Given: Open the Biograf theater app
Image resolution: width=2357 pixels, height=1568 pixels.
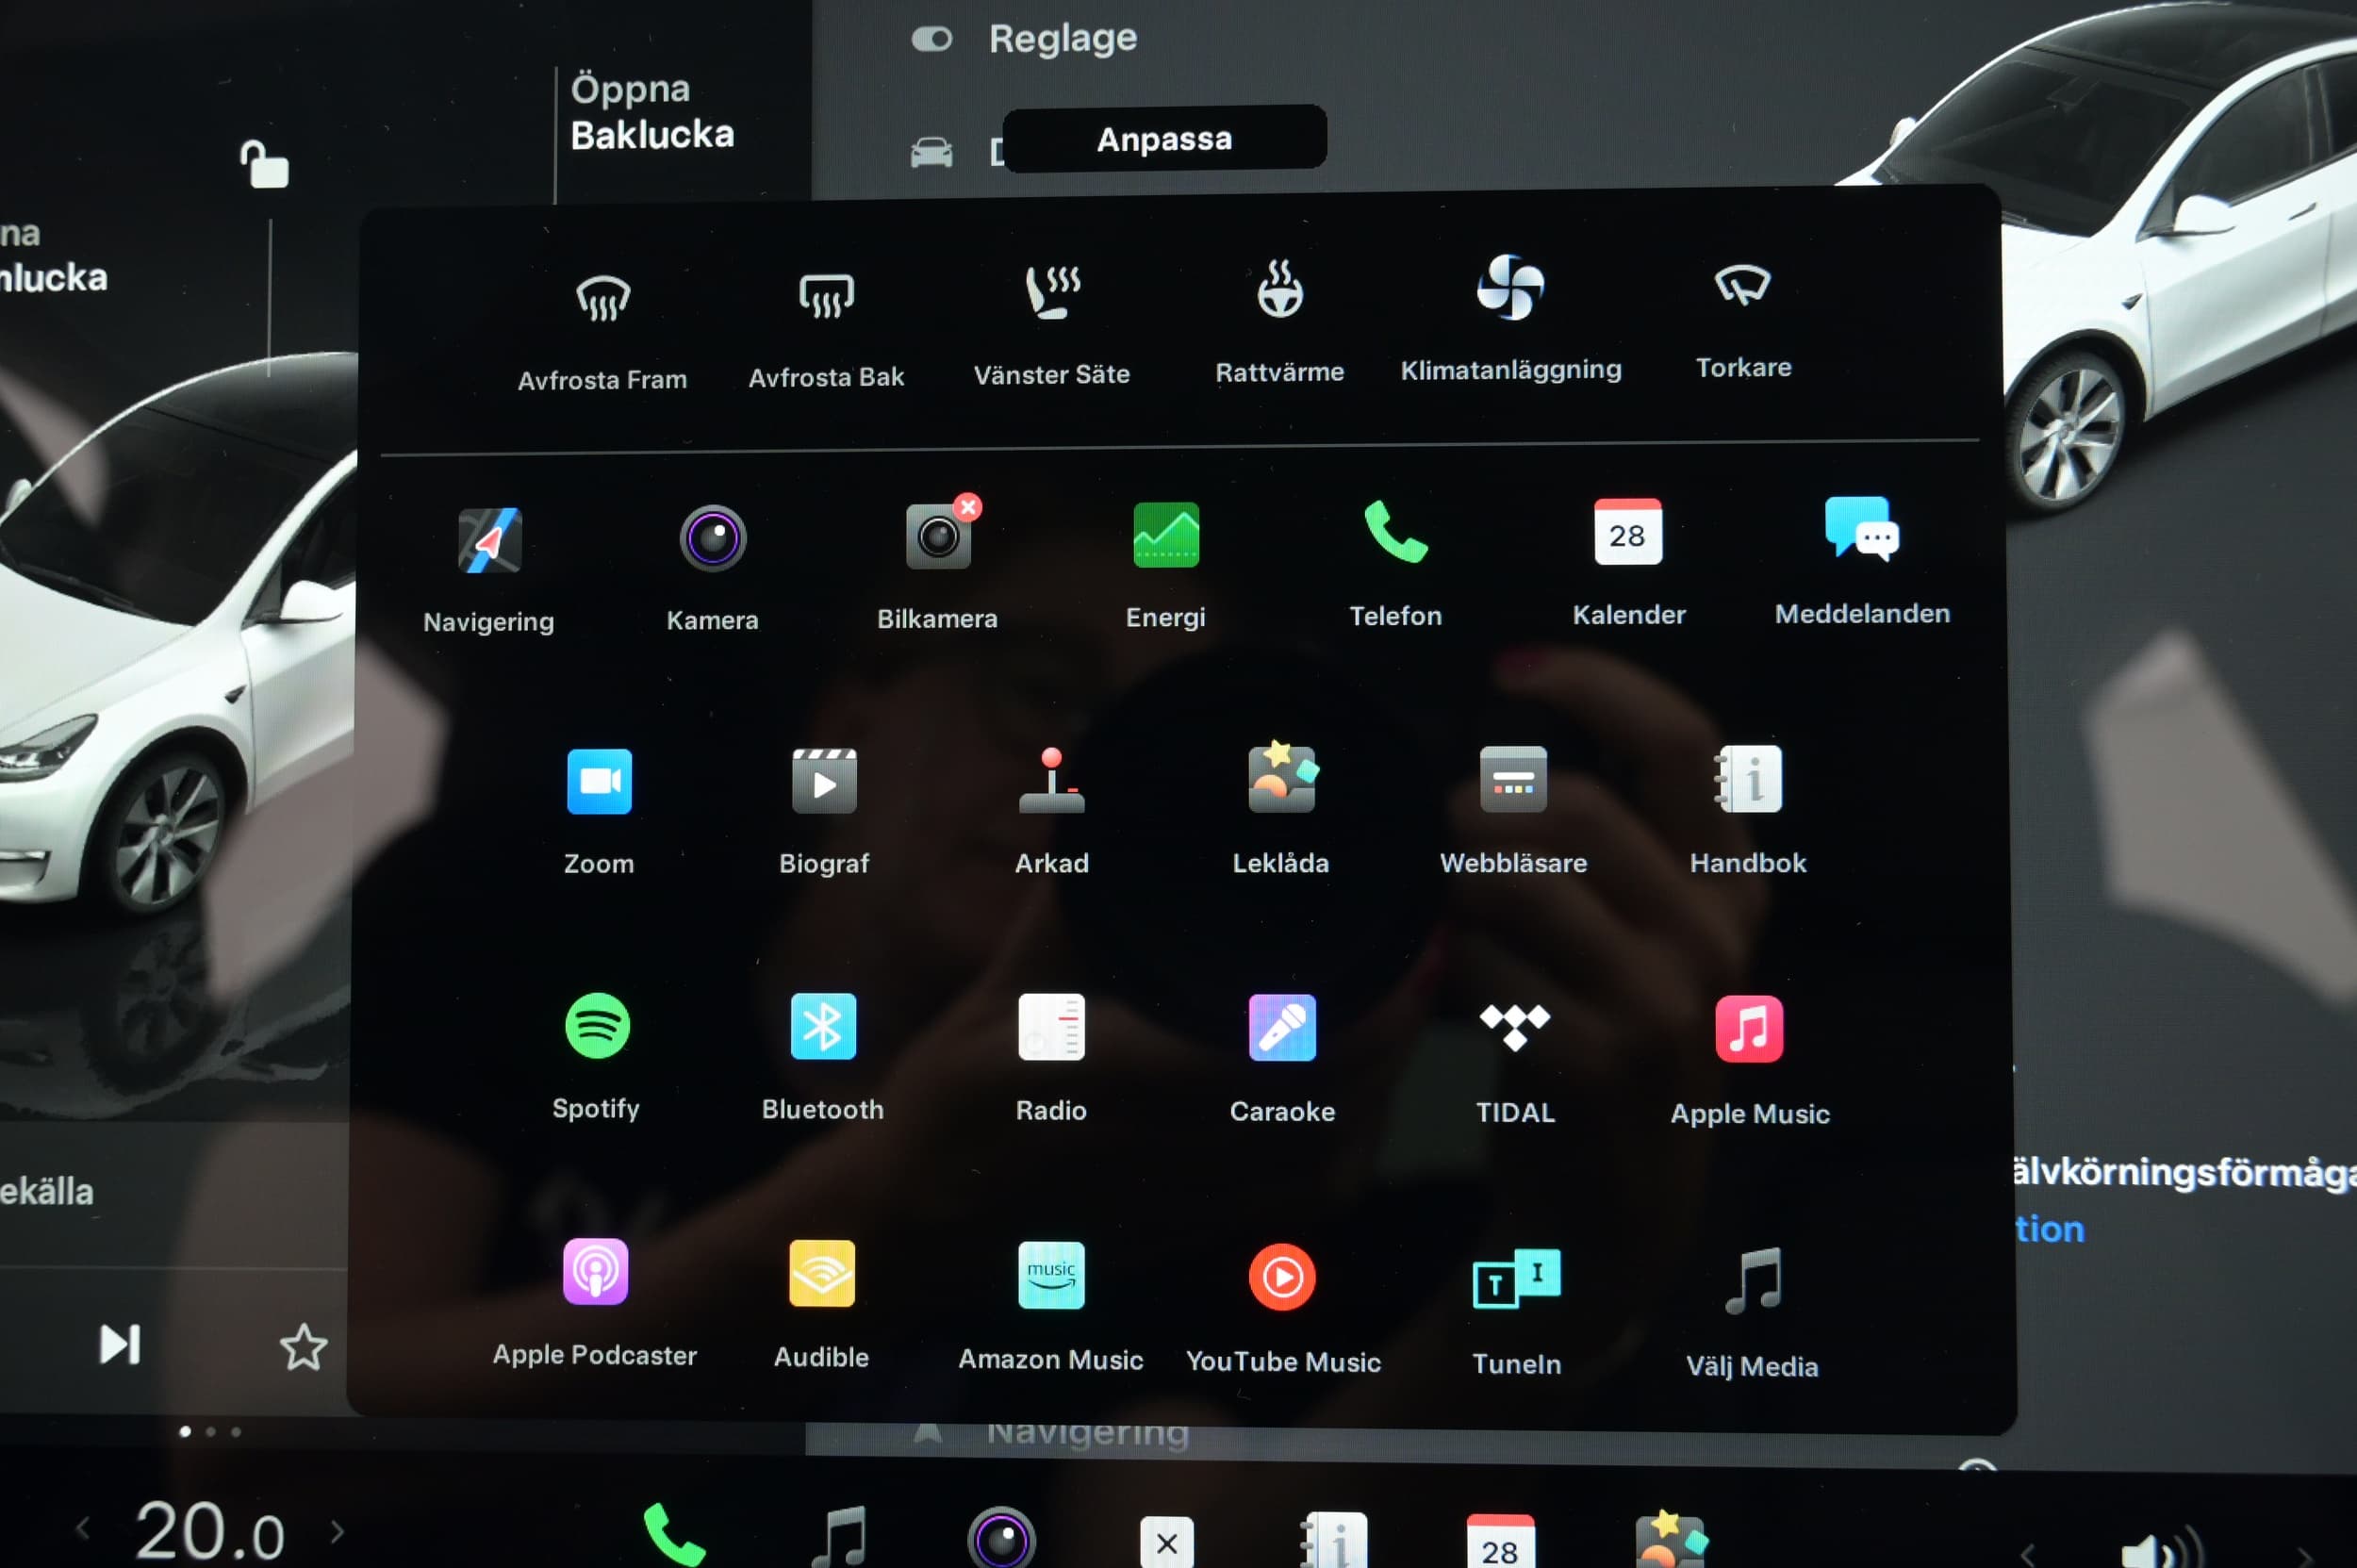Looking at the screenshot, I should [824, 812].
